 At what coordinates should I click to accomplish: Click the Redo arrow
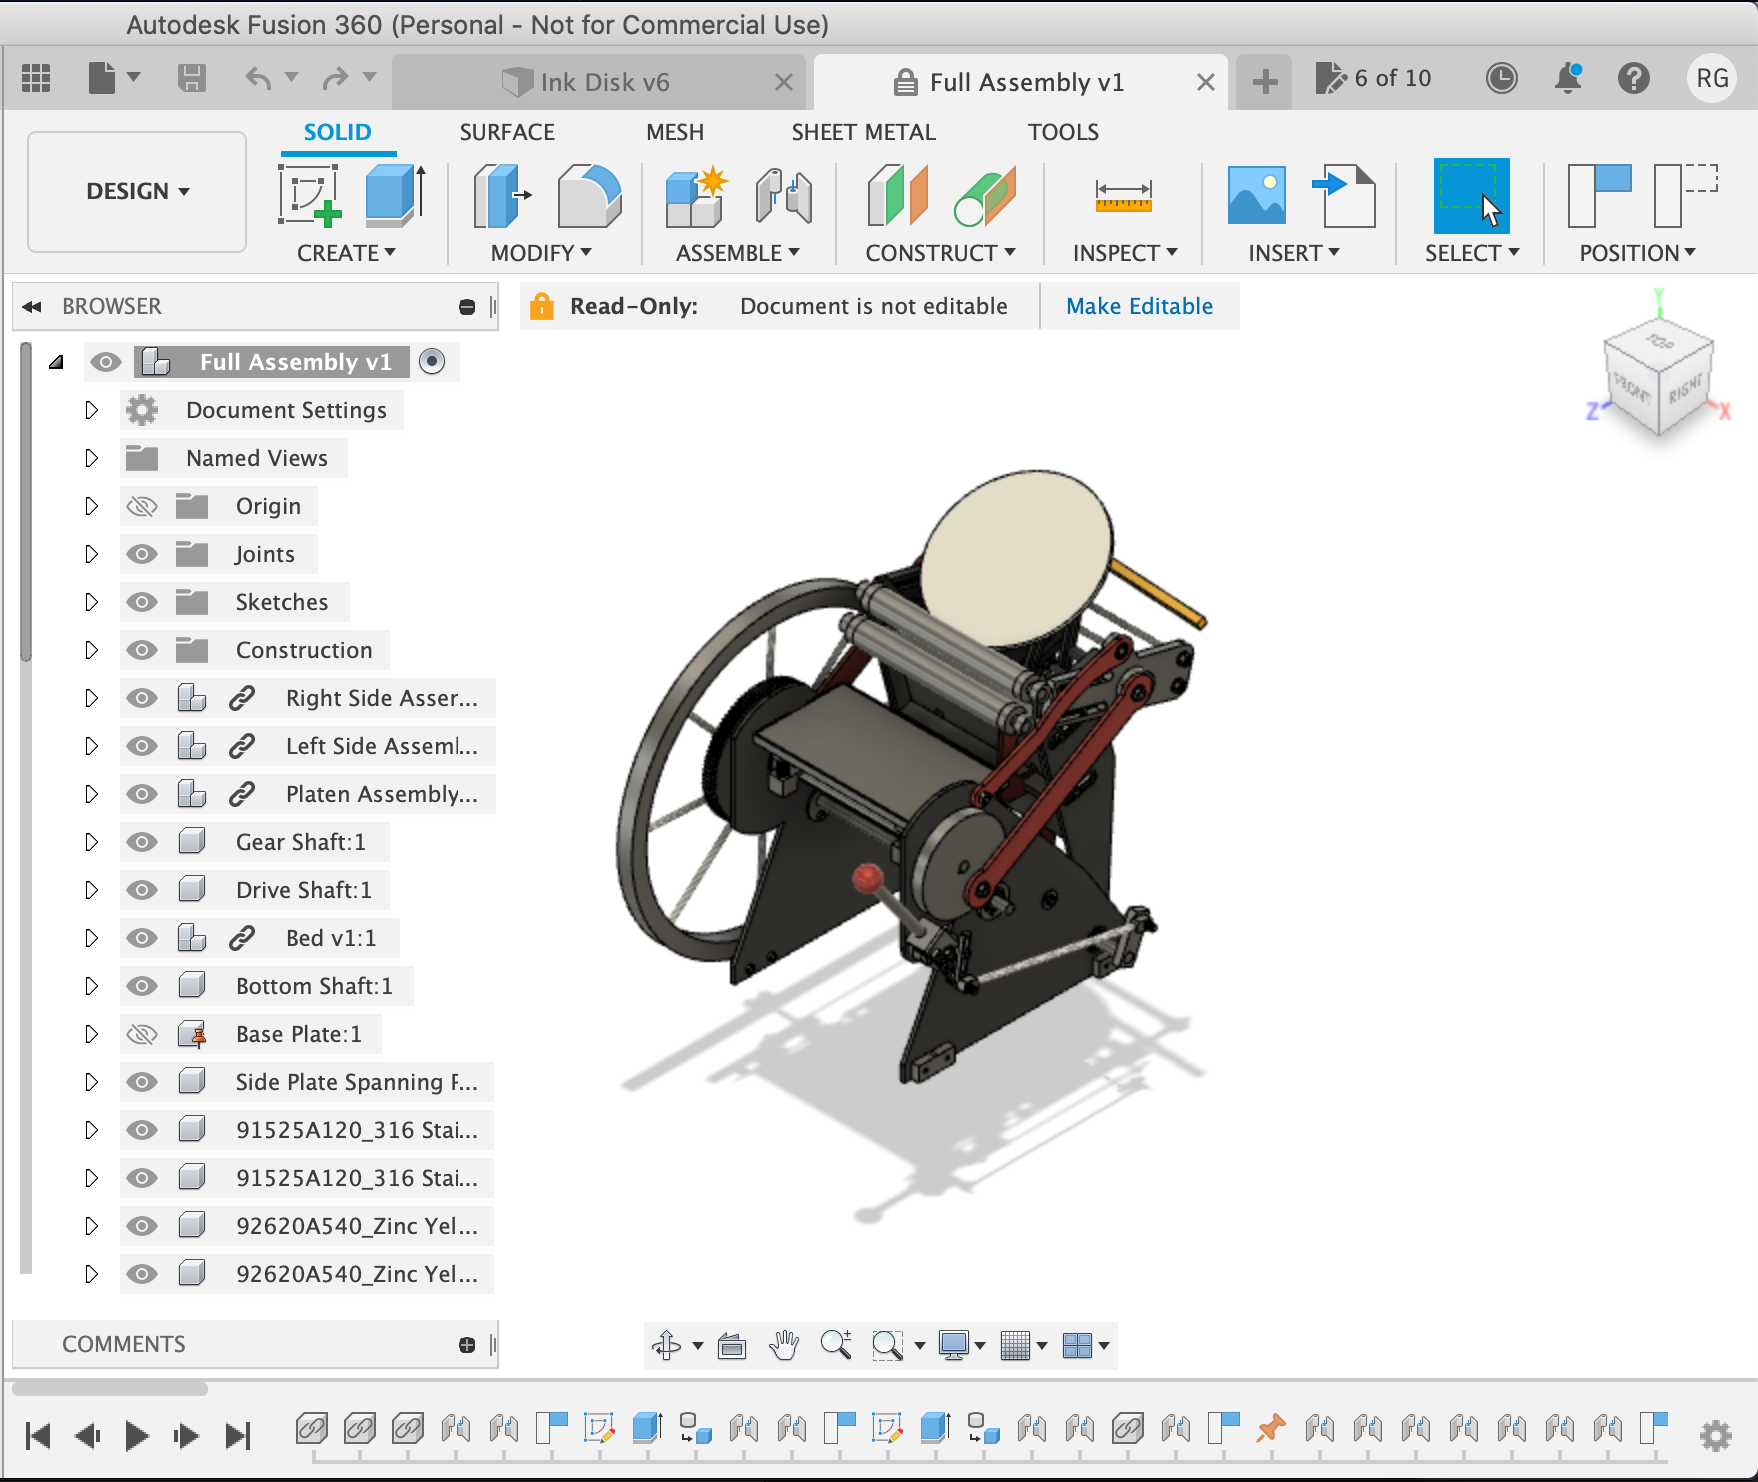click(336, 78)
